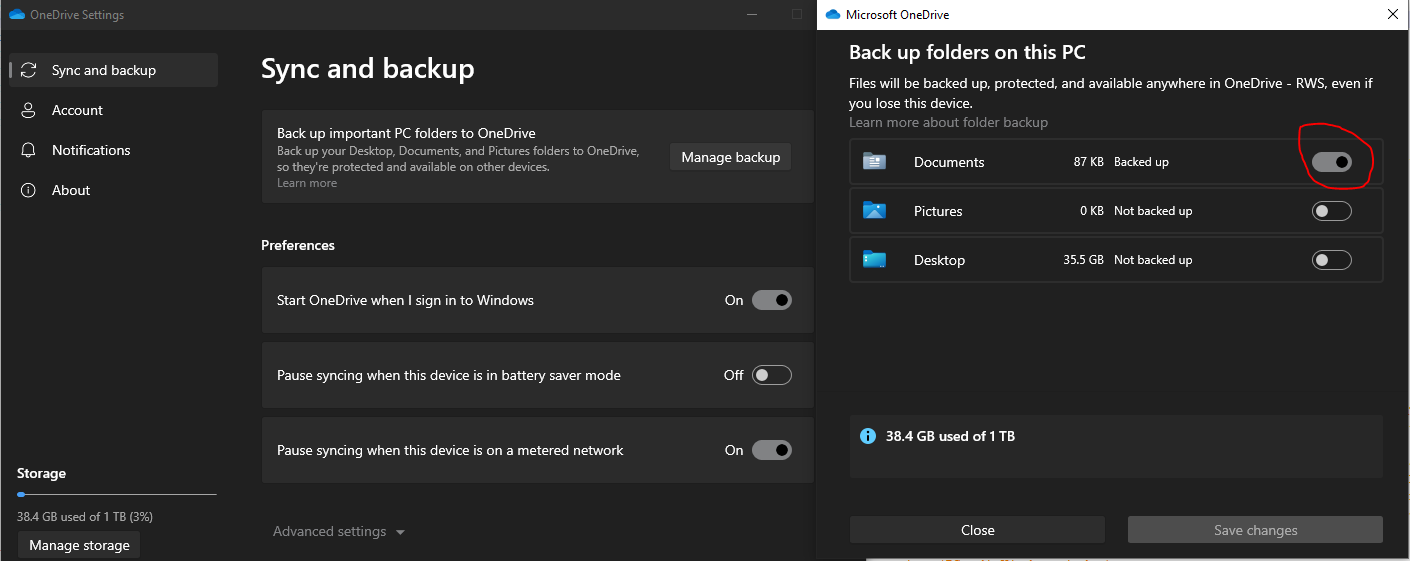Enable backup for Pictures folder

click(1332, 211)
